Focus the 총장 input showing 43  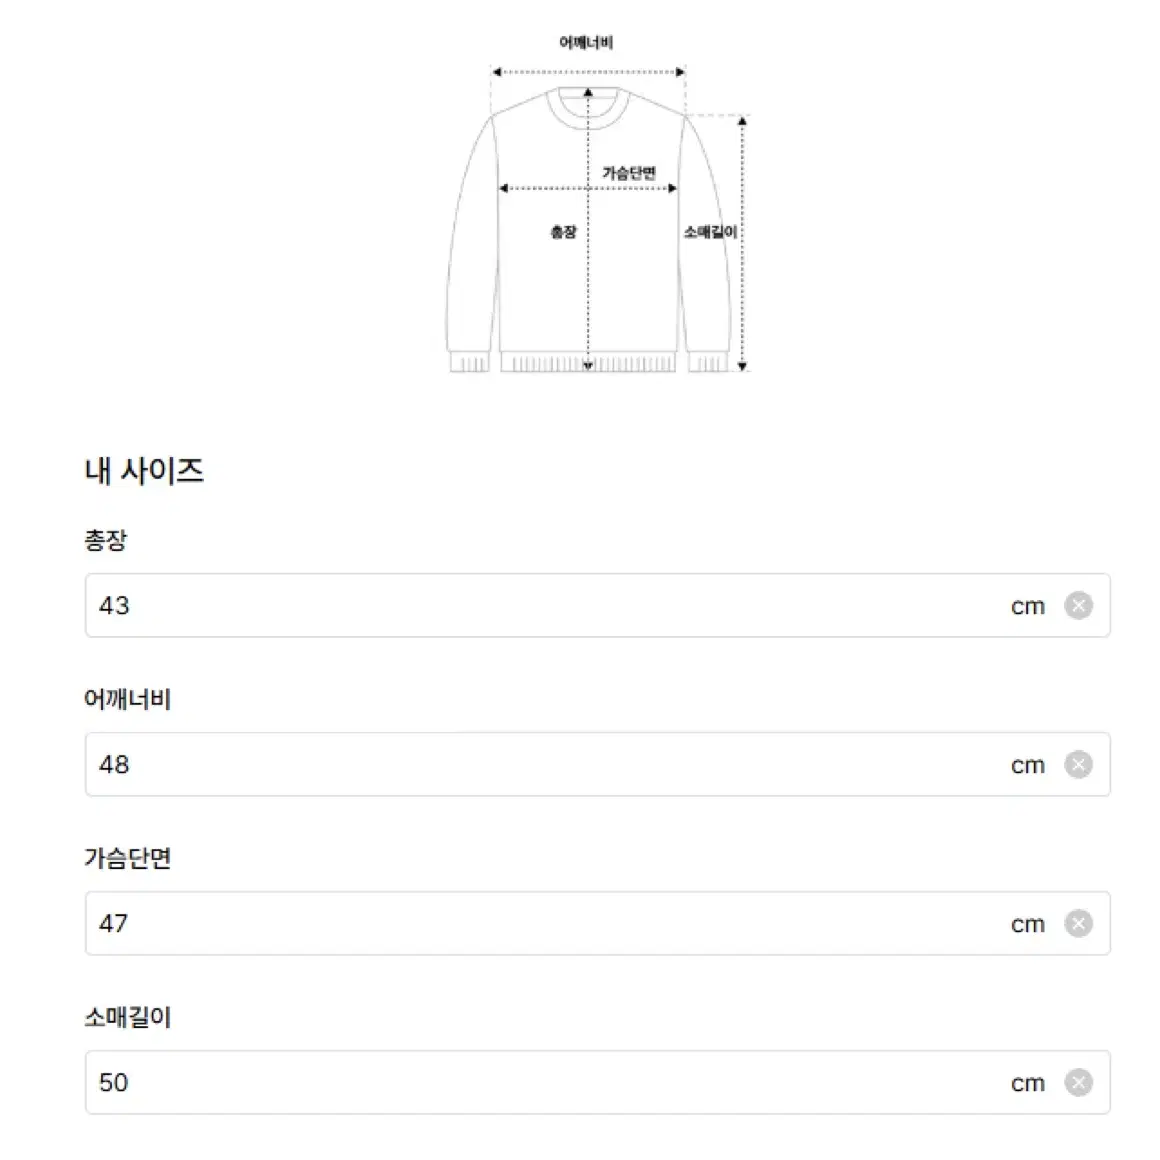coord(597,605)
